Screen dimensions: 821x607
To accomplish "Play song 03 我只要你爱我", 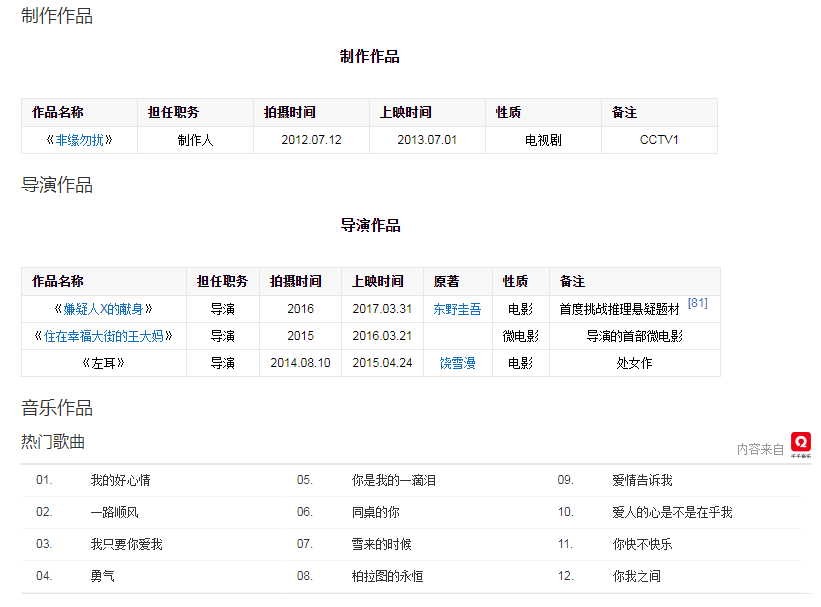I will (126, 544).
